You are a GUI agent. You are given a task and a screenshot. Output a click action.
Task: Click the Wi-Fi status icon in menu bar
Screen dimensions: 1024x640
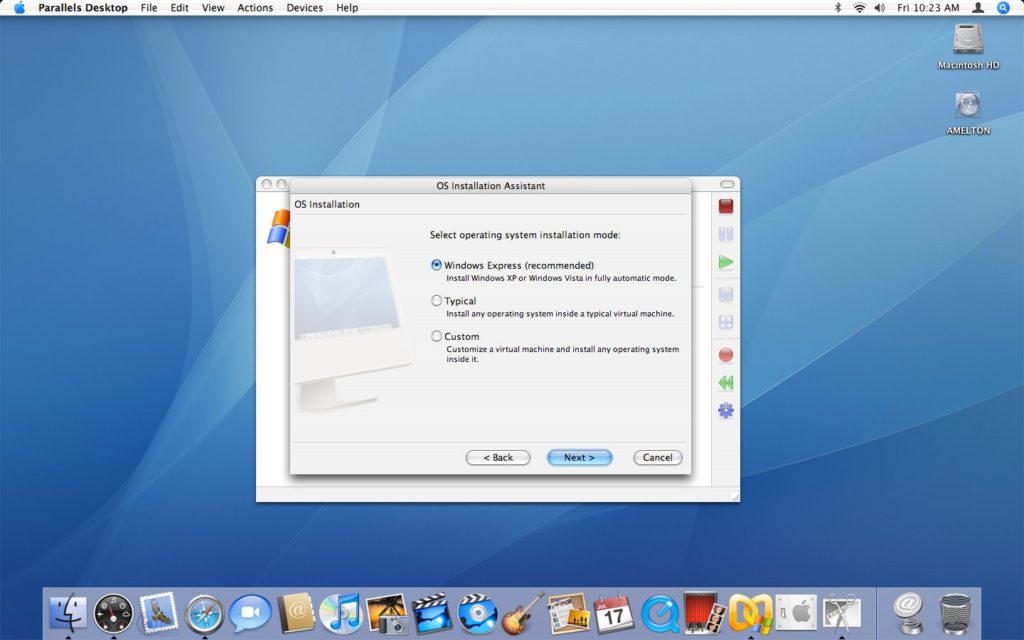(859, 8)
